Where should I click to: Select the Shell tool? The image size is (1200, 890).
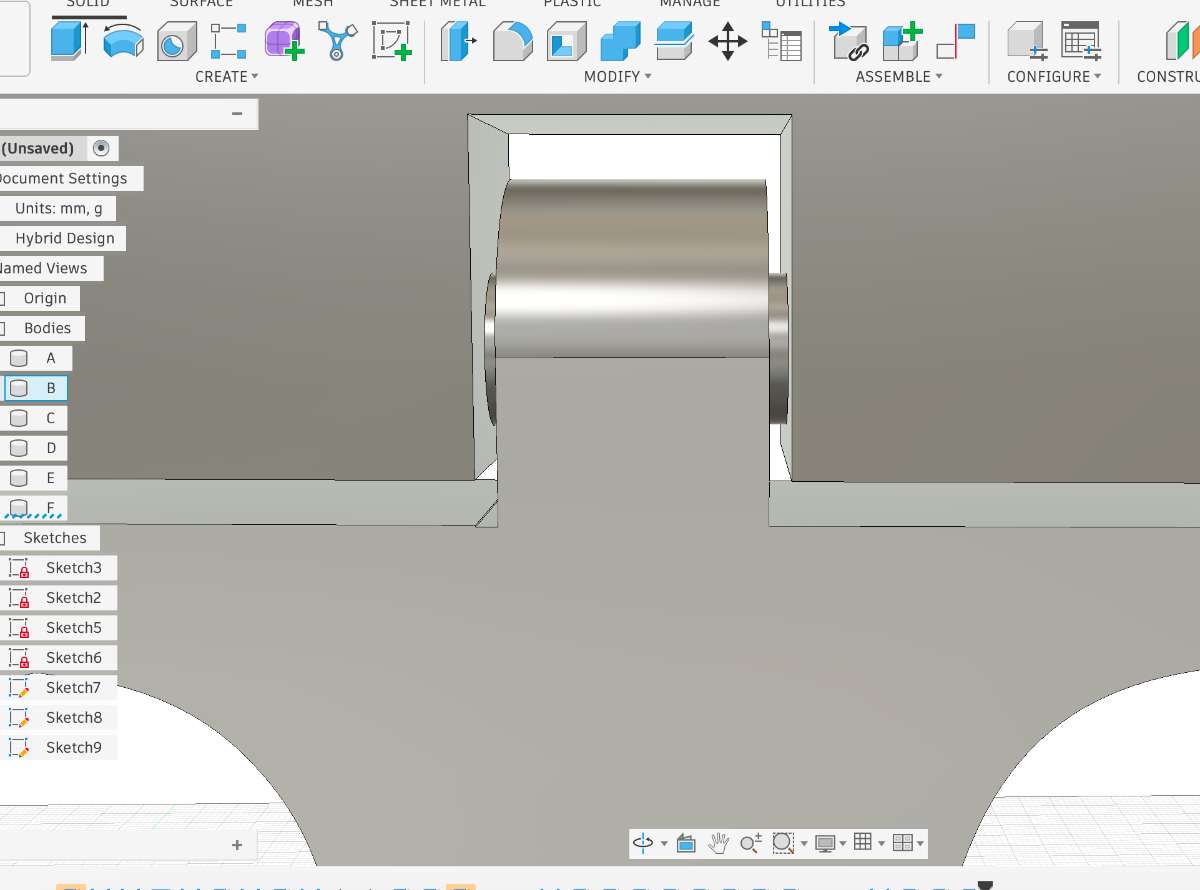566,42
